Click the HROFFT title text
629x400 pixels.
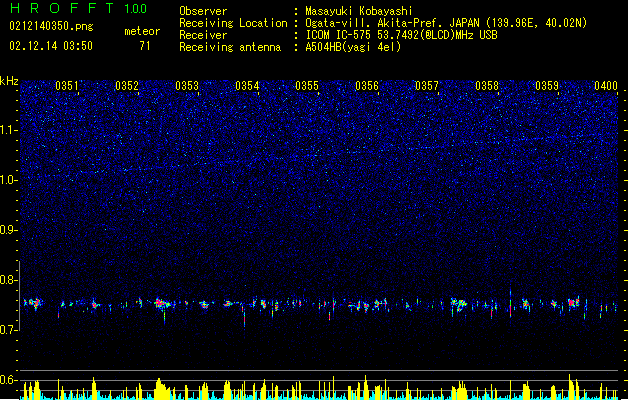point(61,8)
